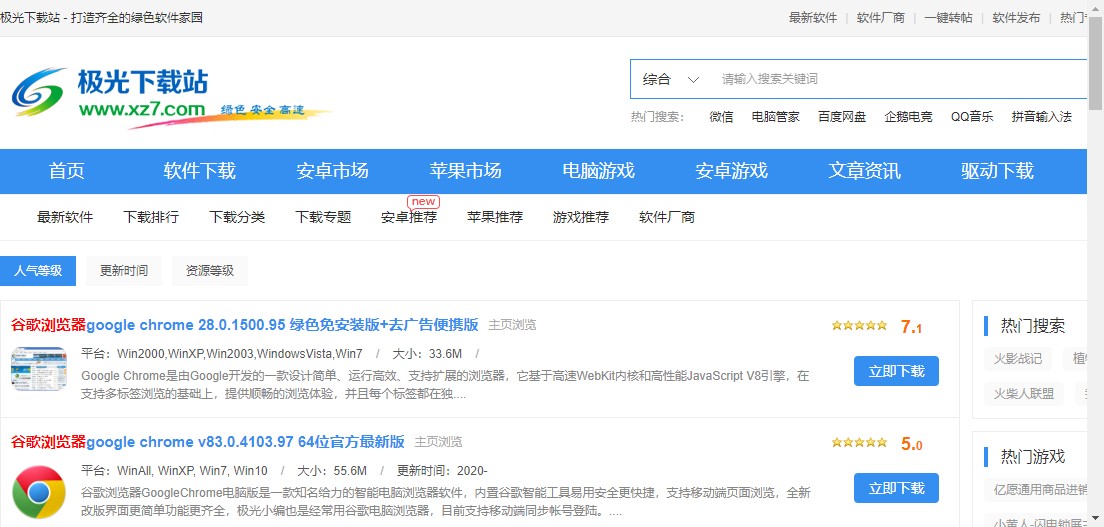Click the 5.0 rating score
Image resolution: width=1104 pixels, height=527 pixels.
pyautogui.click(x=911, y=444)
